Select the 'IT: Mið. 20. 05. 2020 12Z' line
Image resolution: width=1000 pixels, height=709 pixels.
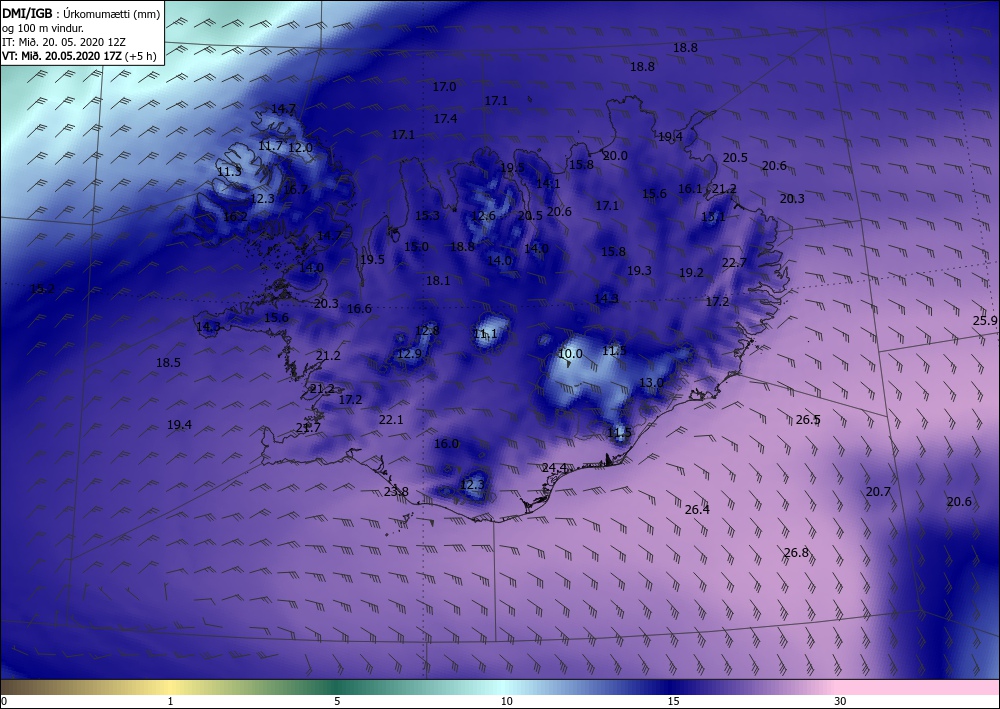(x=64, y=42)
